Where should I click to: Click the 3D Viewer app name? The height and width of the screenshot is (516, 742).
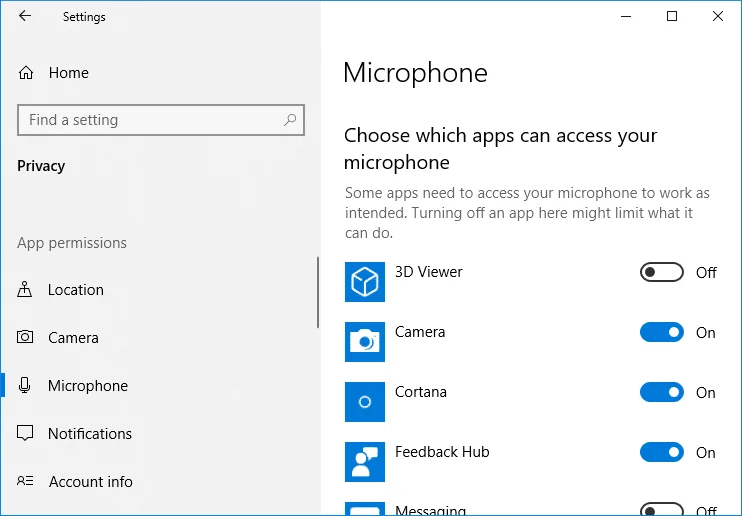click(429, 272)
